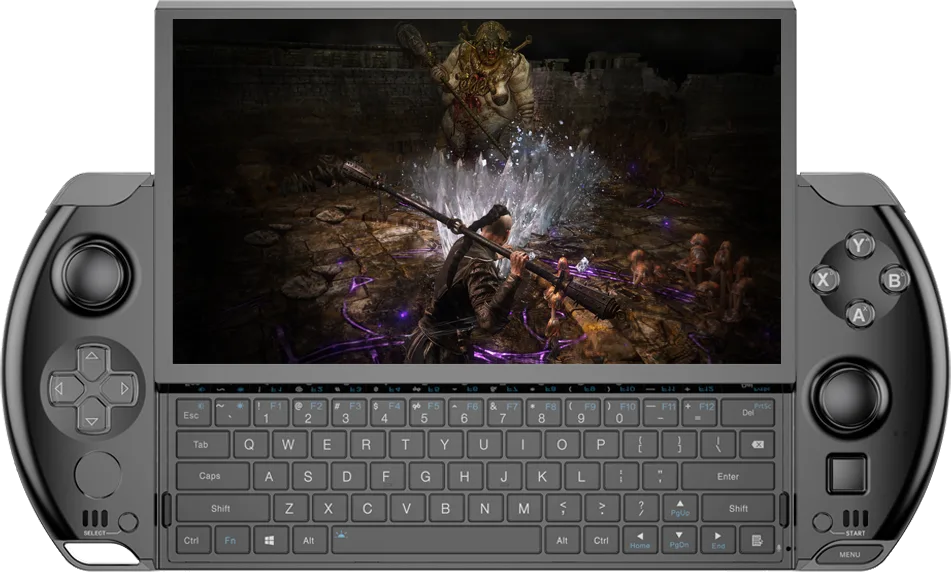
Task: Tap the C key
Action: click(367, 508)
